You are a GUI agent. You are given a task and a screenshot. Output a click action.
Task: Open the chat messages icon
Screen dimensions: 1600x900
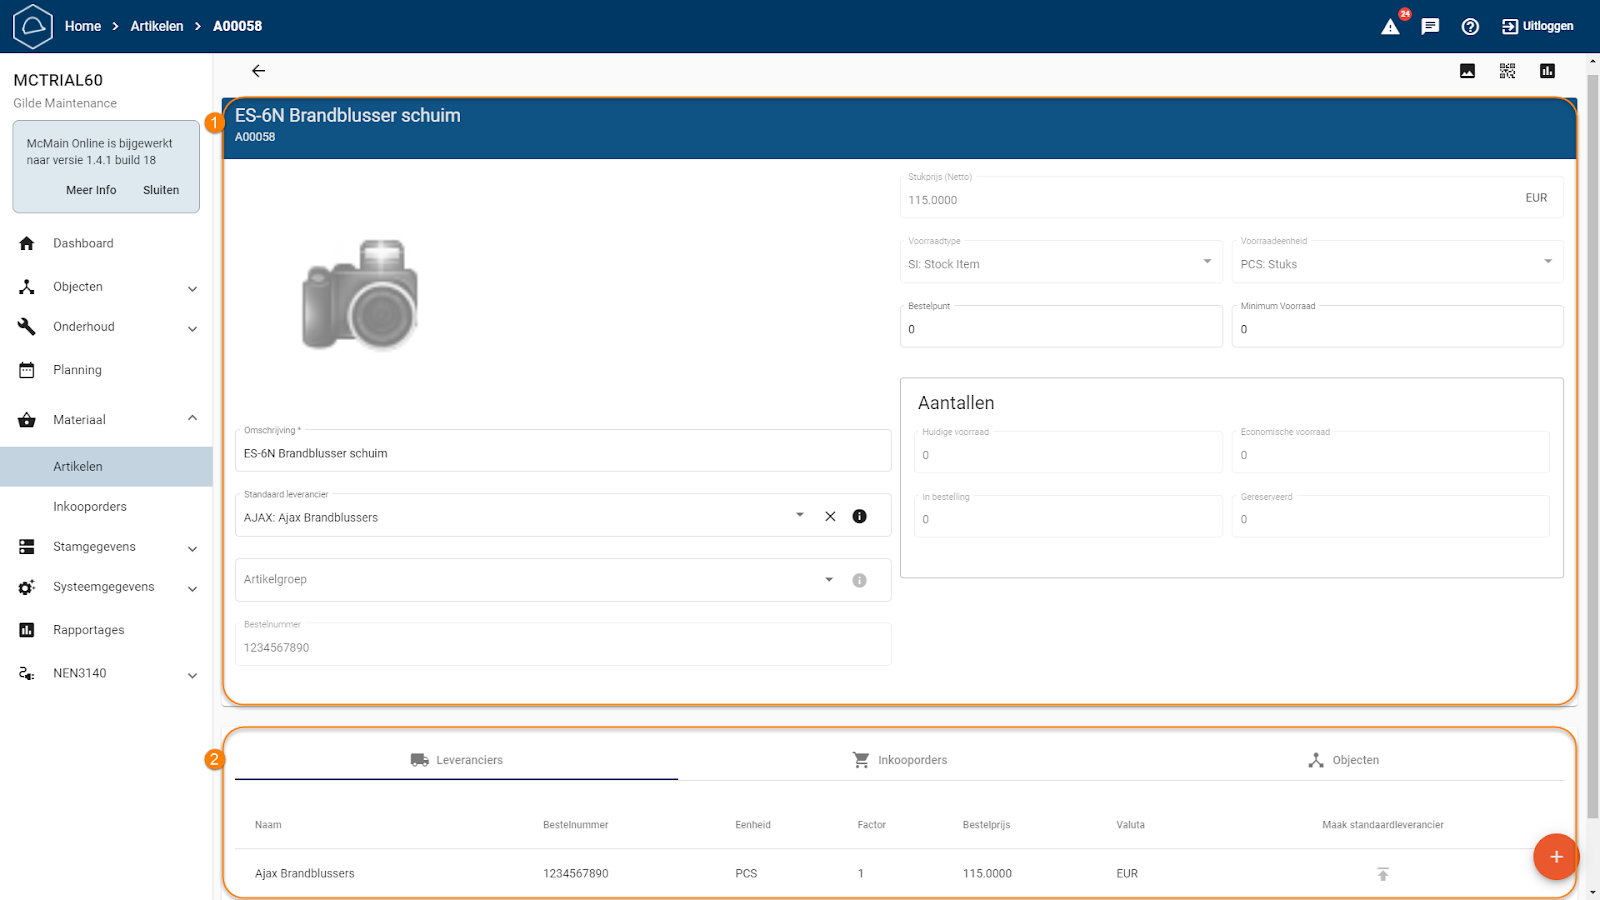pyautogui.click(x=1430, y=27)
